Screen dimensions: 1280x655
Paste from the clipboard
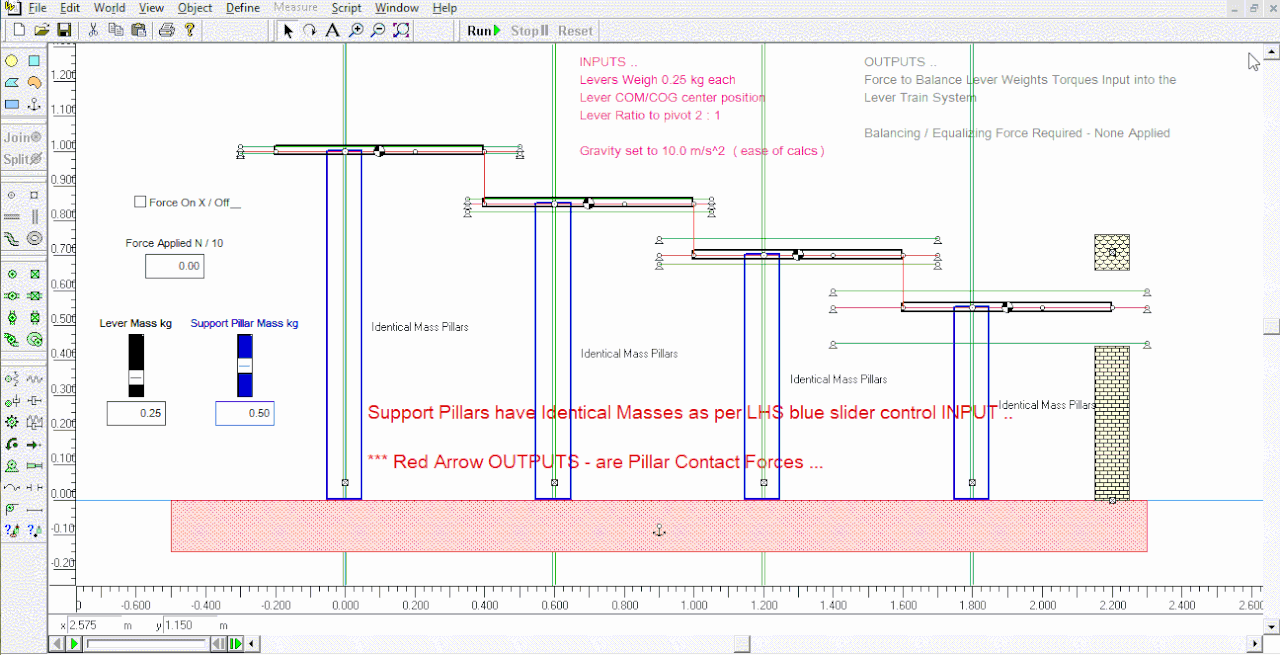pyautogui.click(x=139, y=30)
